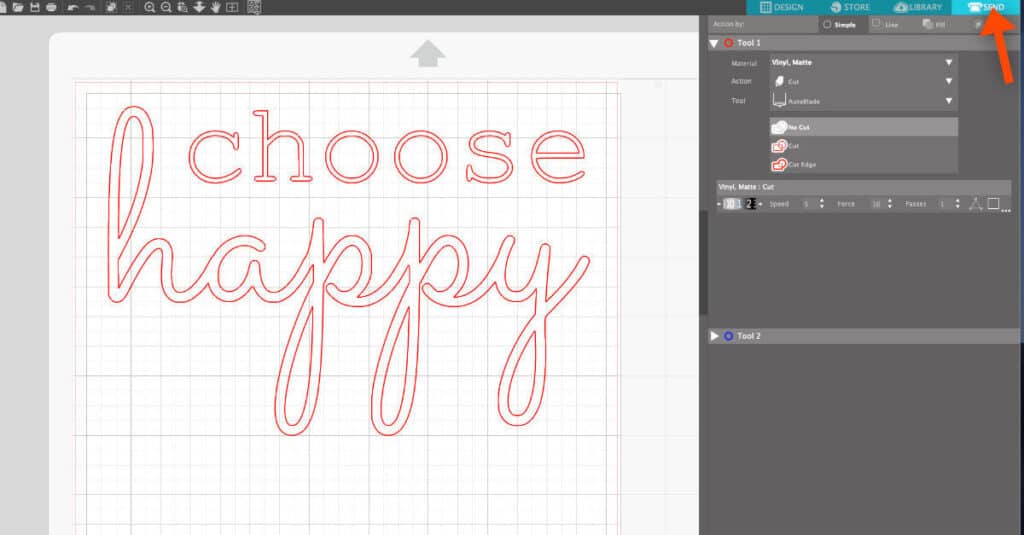The width and height of the screenshot is (1024, 535).
Task: Select the zoom-to-selection tool
Action: [183, 7]
